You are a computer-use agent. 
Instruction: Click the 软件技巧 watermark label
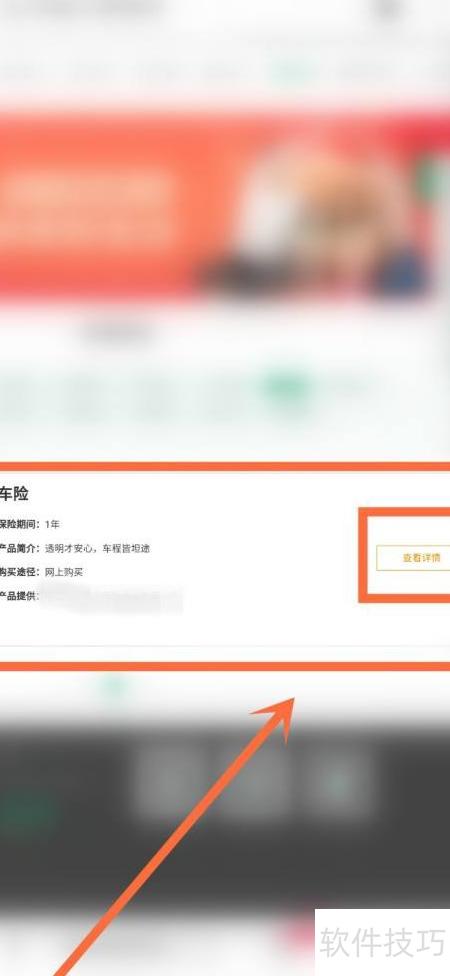tap(382, 942)
